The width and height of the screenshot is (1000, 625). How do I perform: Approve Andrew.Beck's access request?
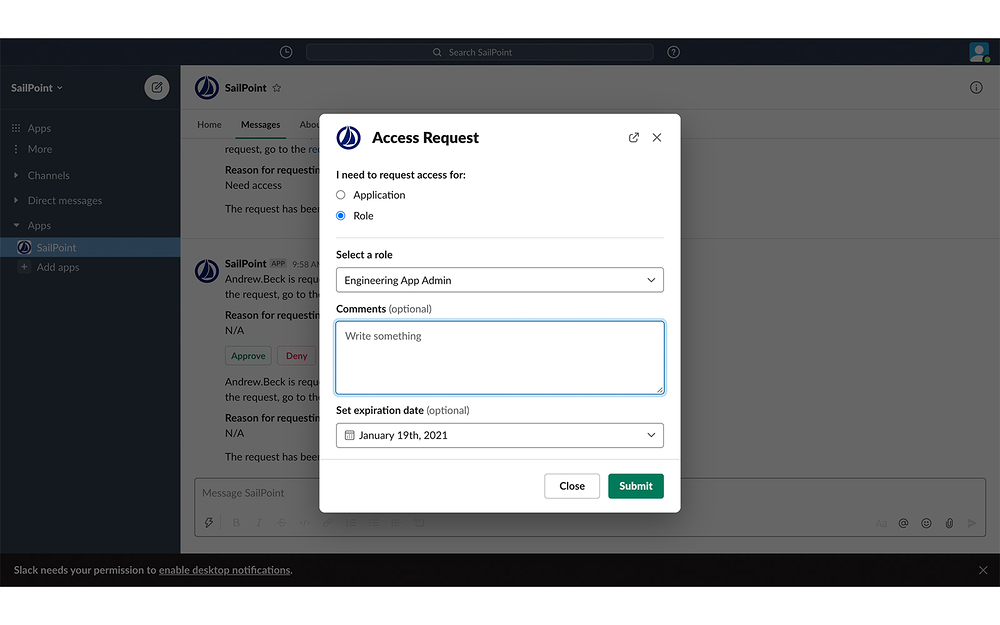[248, 356]
